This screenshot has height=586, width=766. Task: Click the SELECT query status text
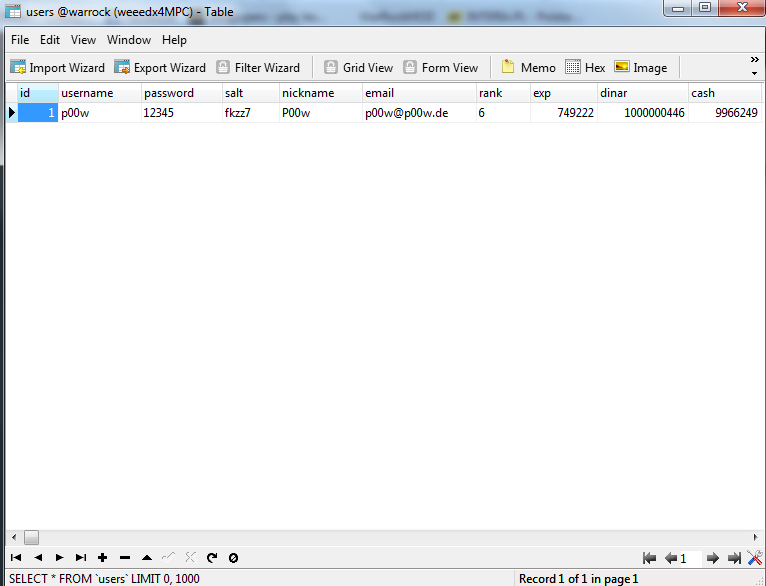tap(104, 579)
